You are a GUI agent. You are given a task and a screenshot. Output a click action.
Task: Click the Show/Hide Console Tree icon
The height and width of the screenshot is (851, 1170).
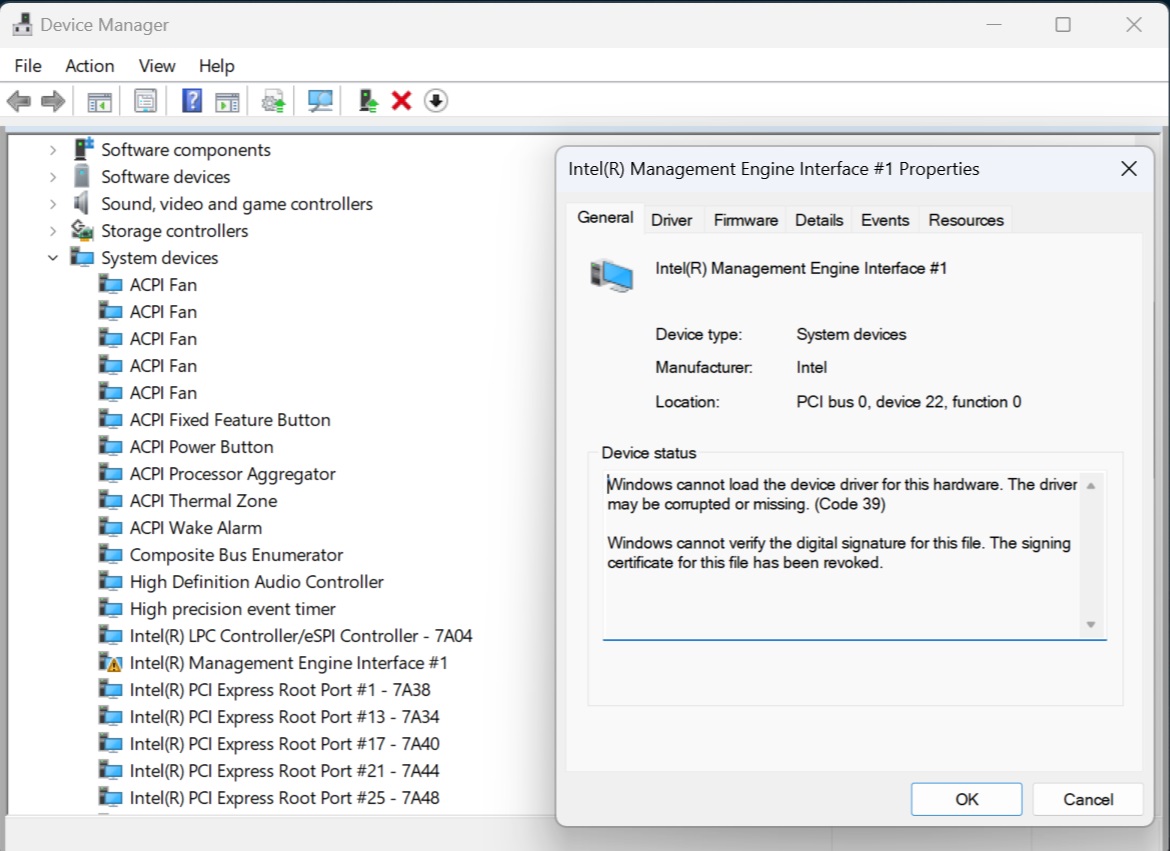coord(99,101)
